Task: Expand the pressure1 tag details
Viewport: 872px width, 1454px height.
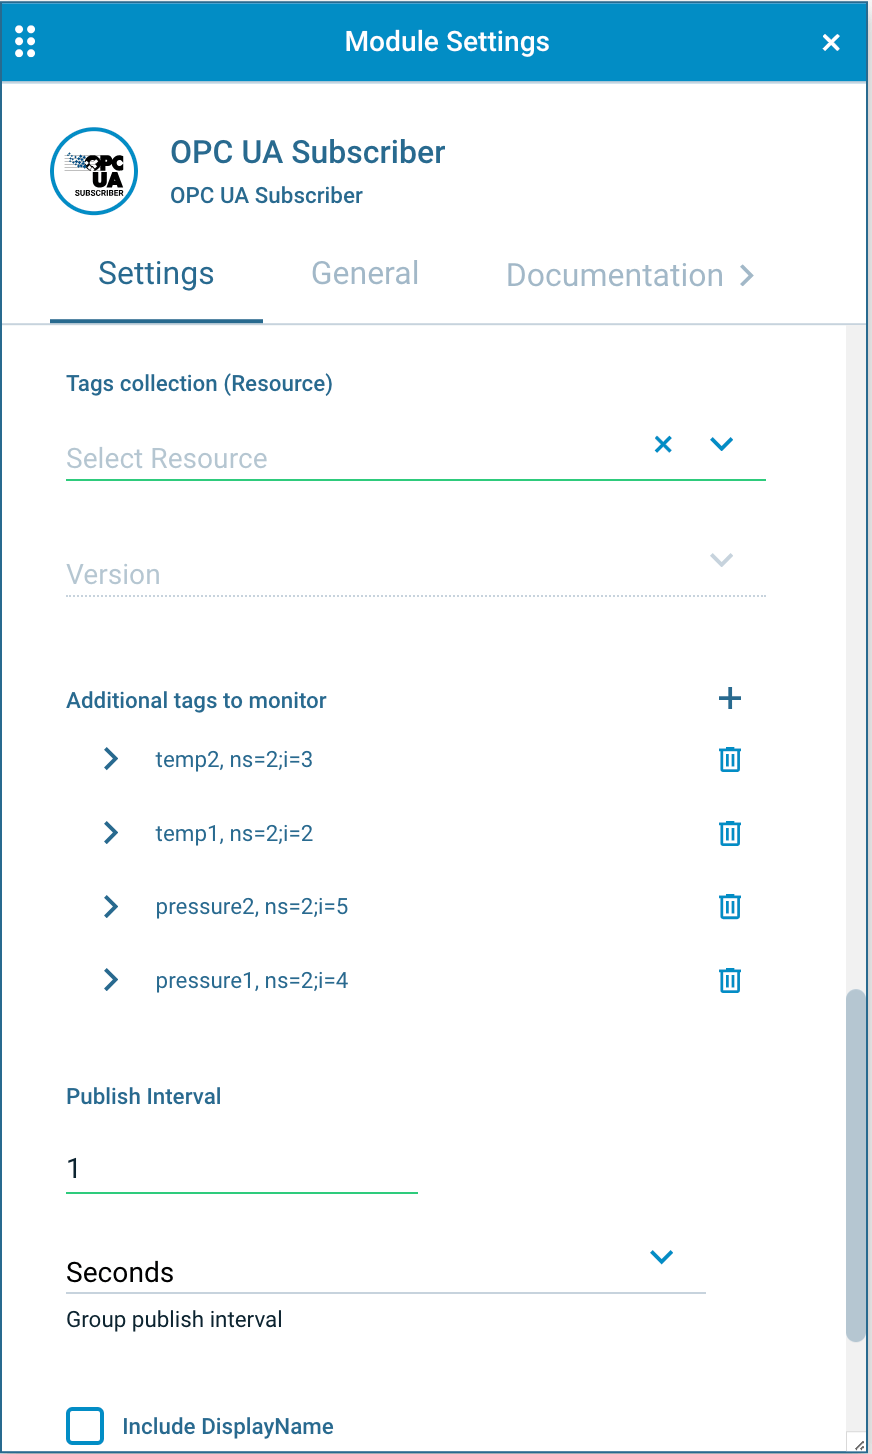Action: click(110, 980)
